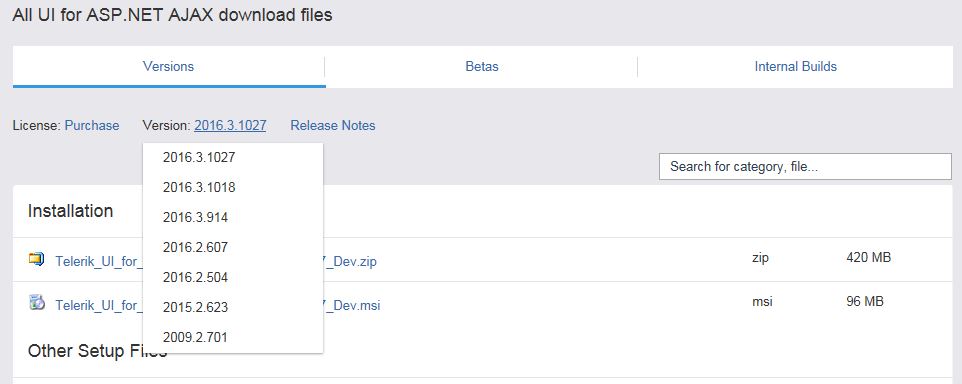Open the Betas tab
The image size is (962, 384).
click(482, 66)
